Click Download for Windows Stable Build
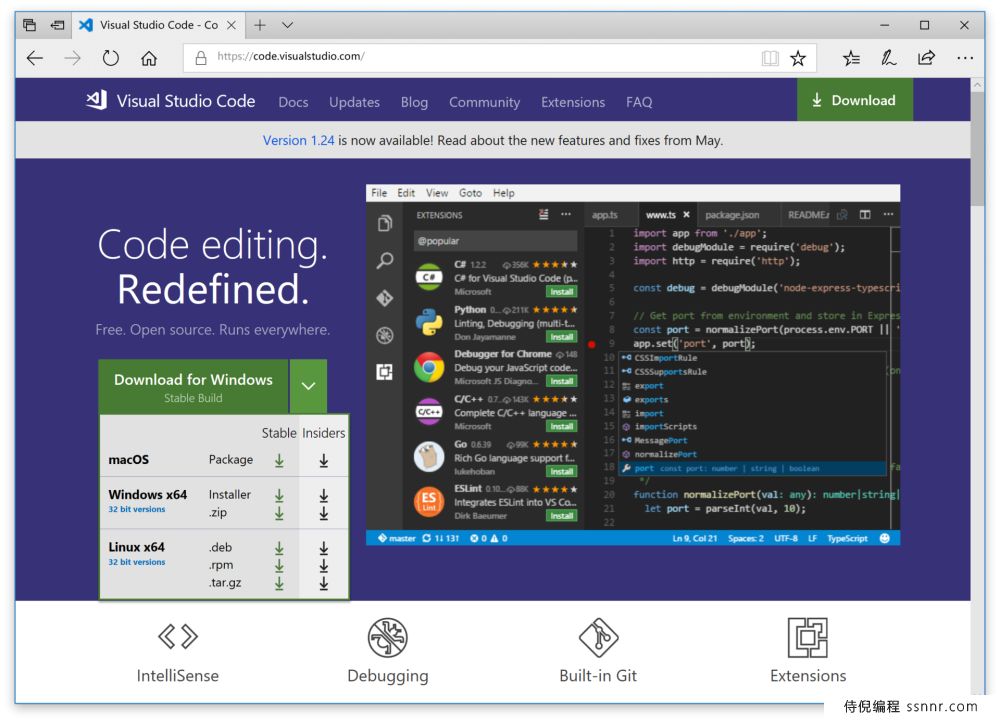The width and height of the screenshot is (1000, 722). click(193, 387)
